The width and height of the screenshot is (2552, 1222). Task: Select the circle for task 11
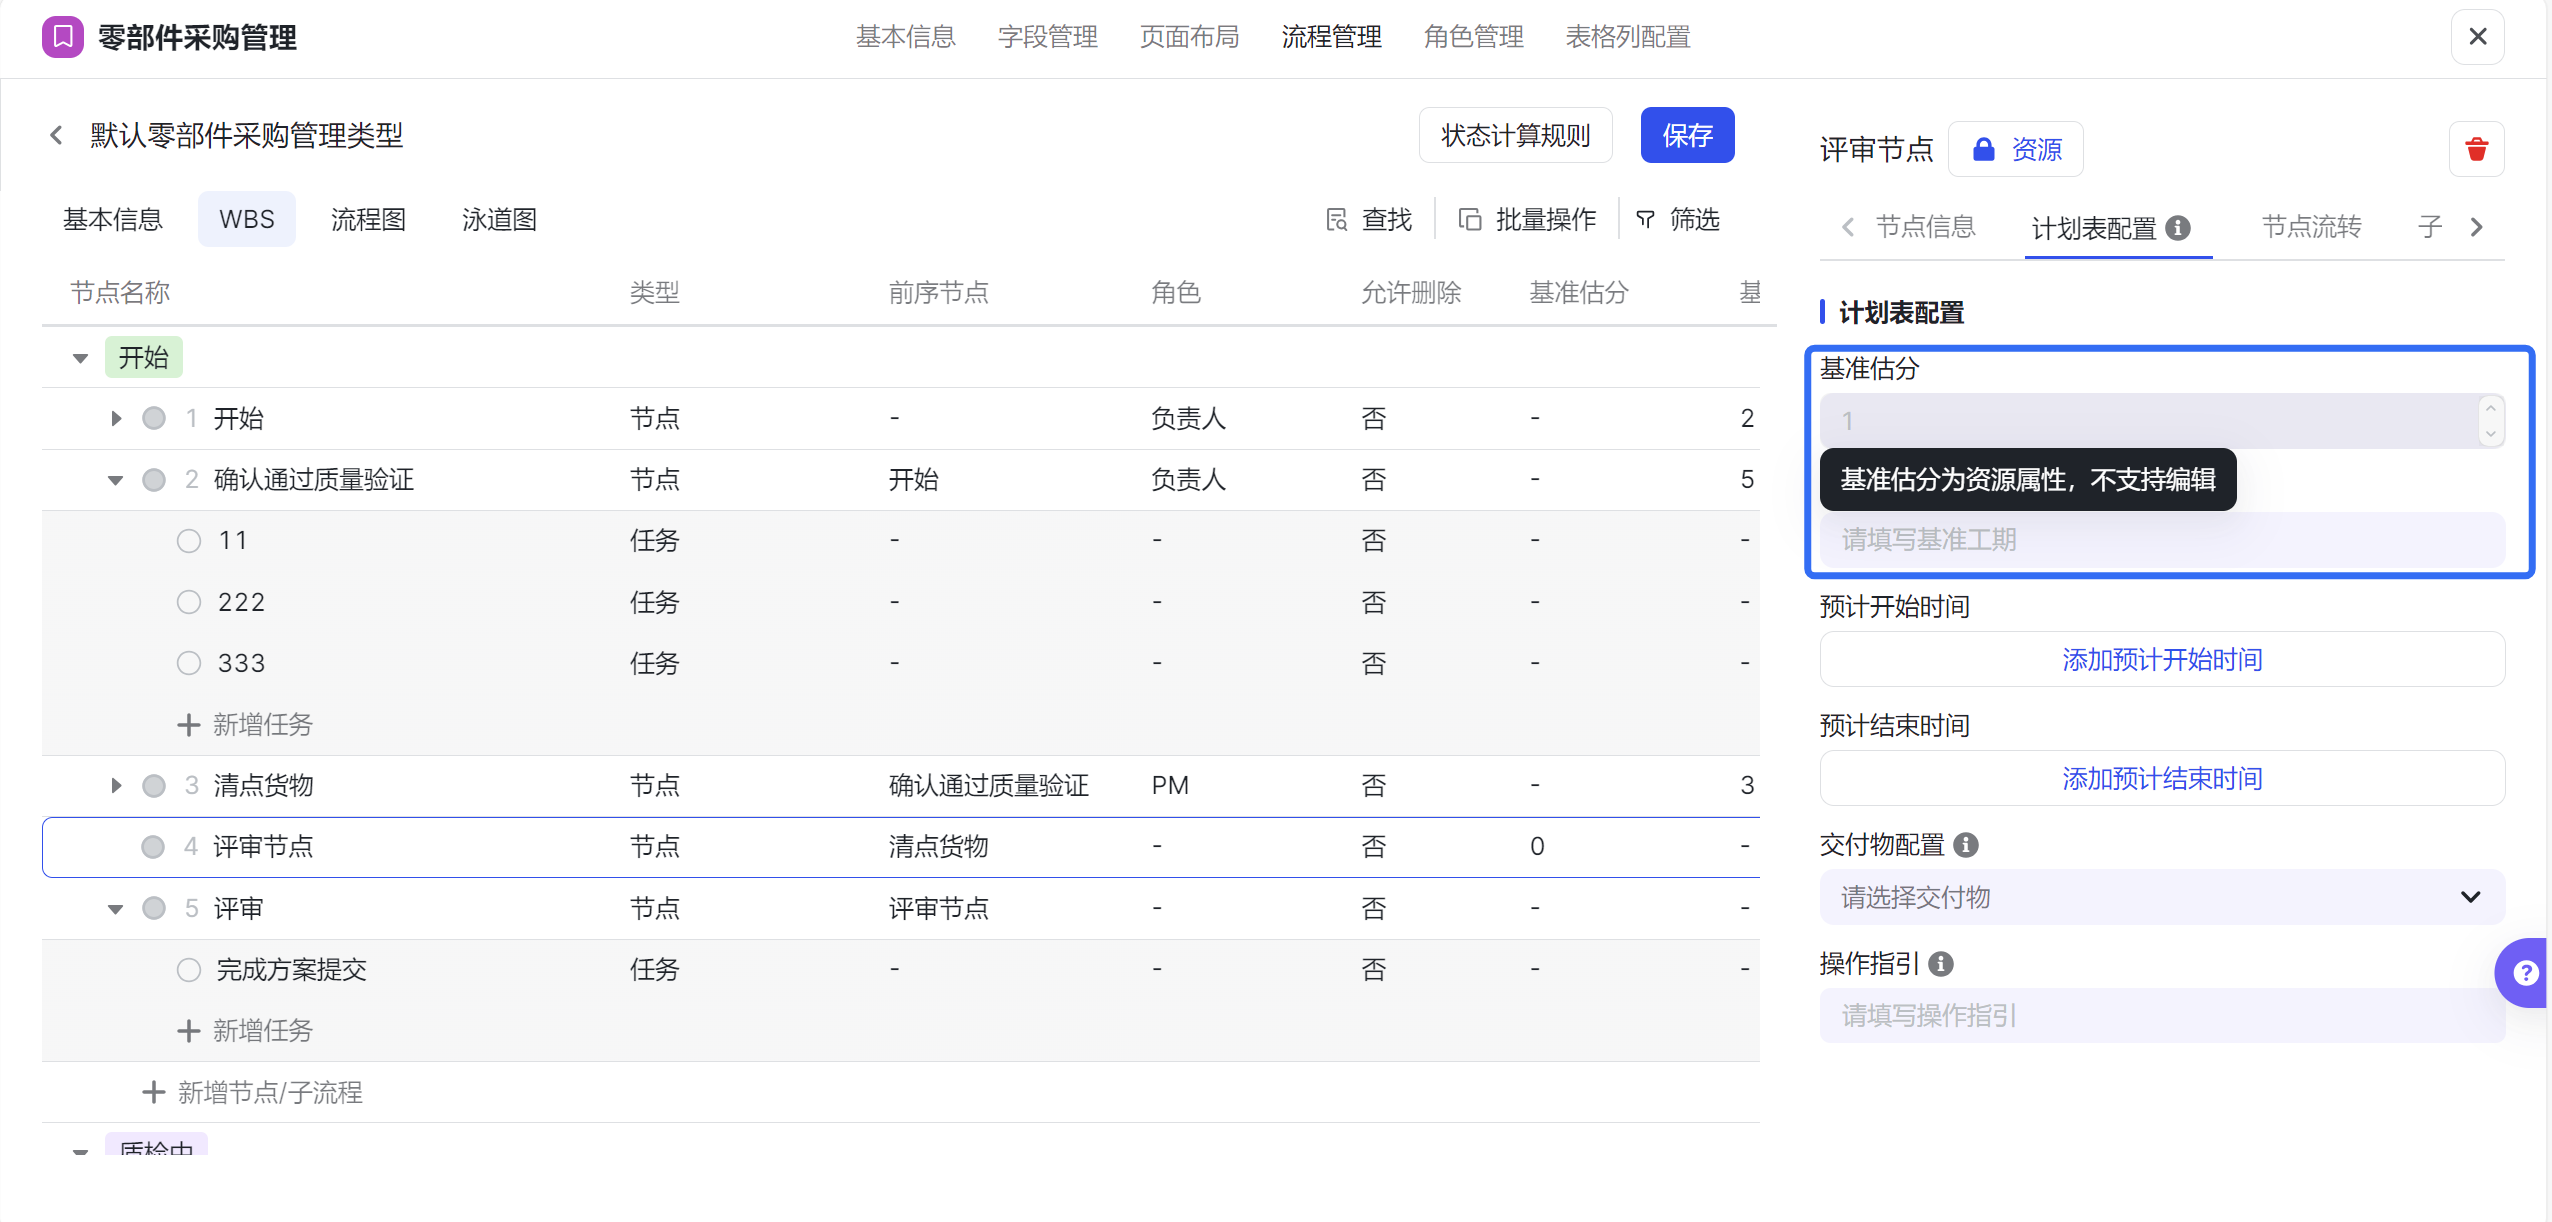[189, 541]
